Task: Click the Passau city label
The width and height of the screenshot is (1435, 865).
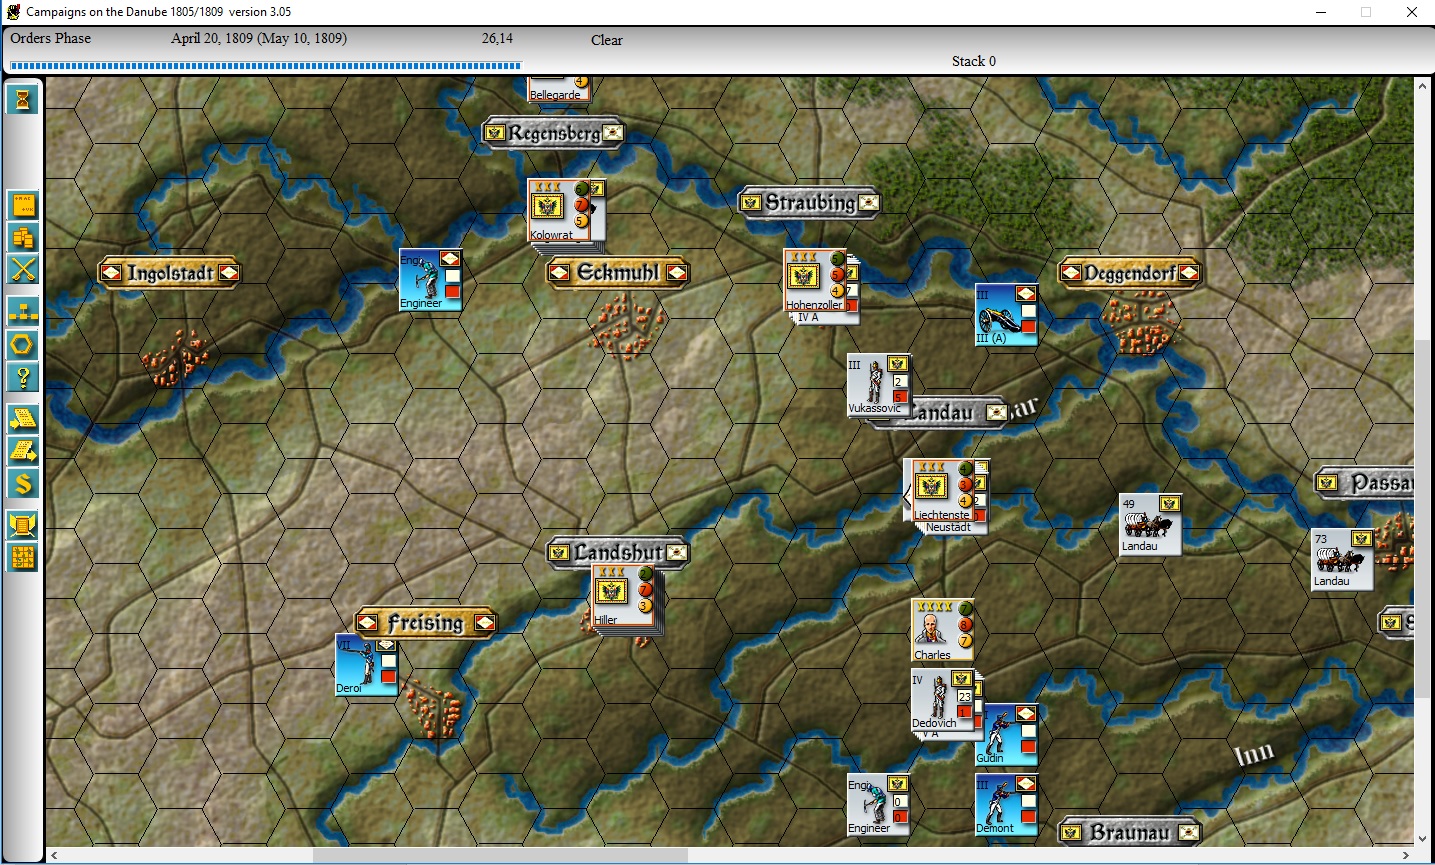Action: pyautogui.click(x=1366, y=483)
